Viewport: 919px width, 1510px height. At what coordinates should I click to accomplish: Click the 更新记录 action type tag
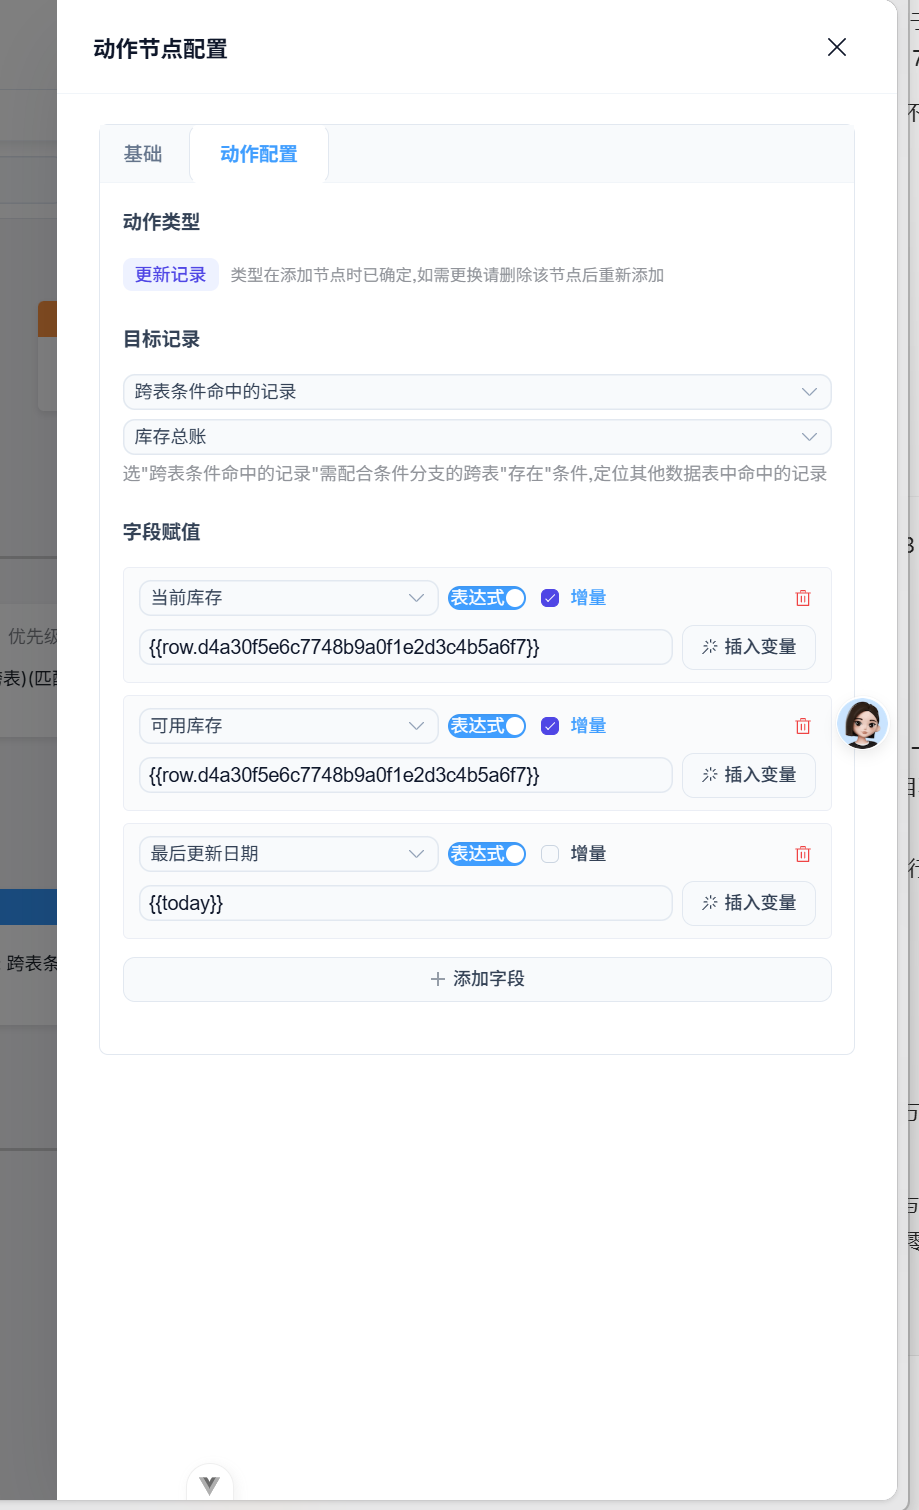pyautogui.click(x=171, y=275)
